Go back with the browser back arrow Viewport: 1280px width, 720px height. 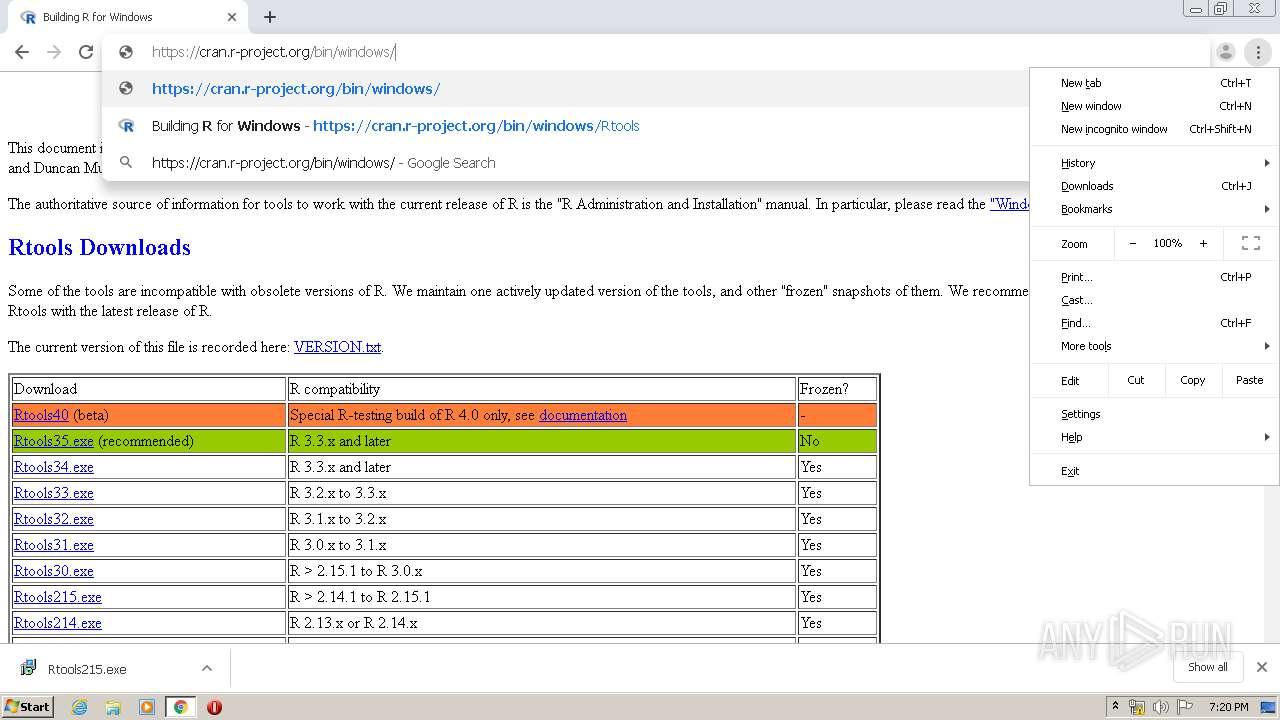[22, 52]
